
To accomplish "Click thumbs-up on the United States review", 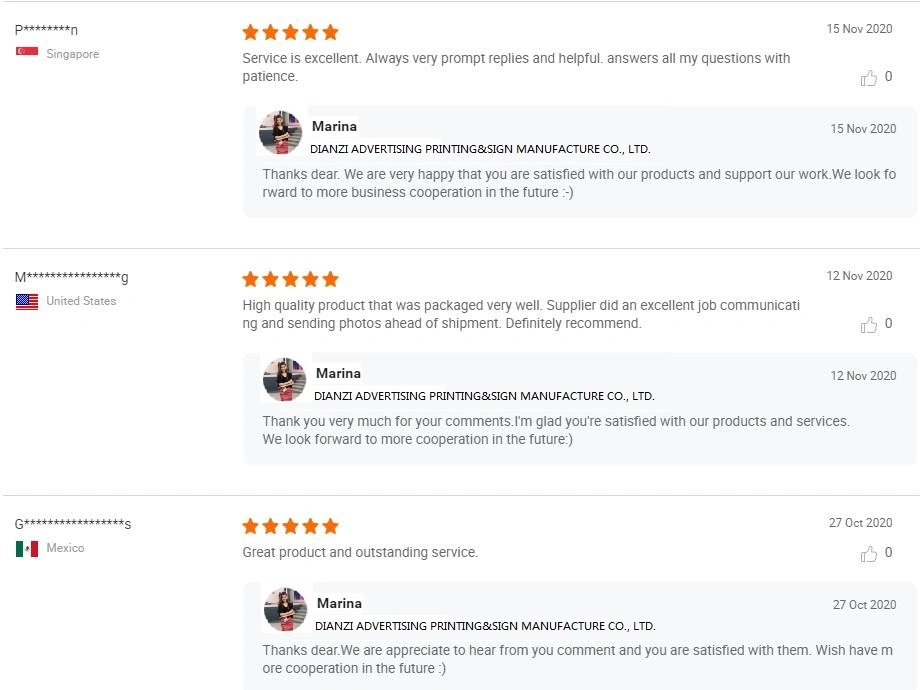I will 869,325.
